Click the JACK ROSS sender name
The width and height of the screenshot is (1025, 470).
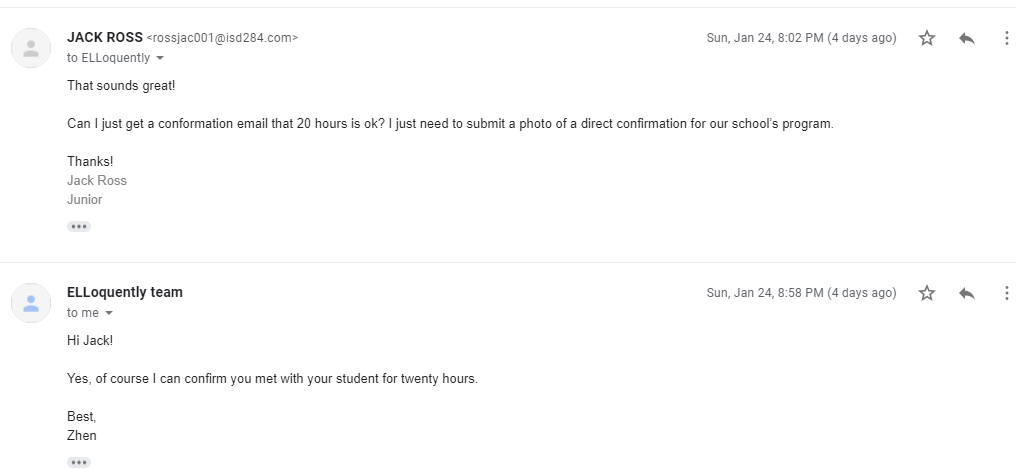[104, 38]
